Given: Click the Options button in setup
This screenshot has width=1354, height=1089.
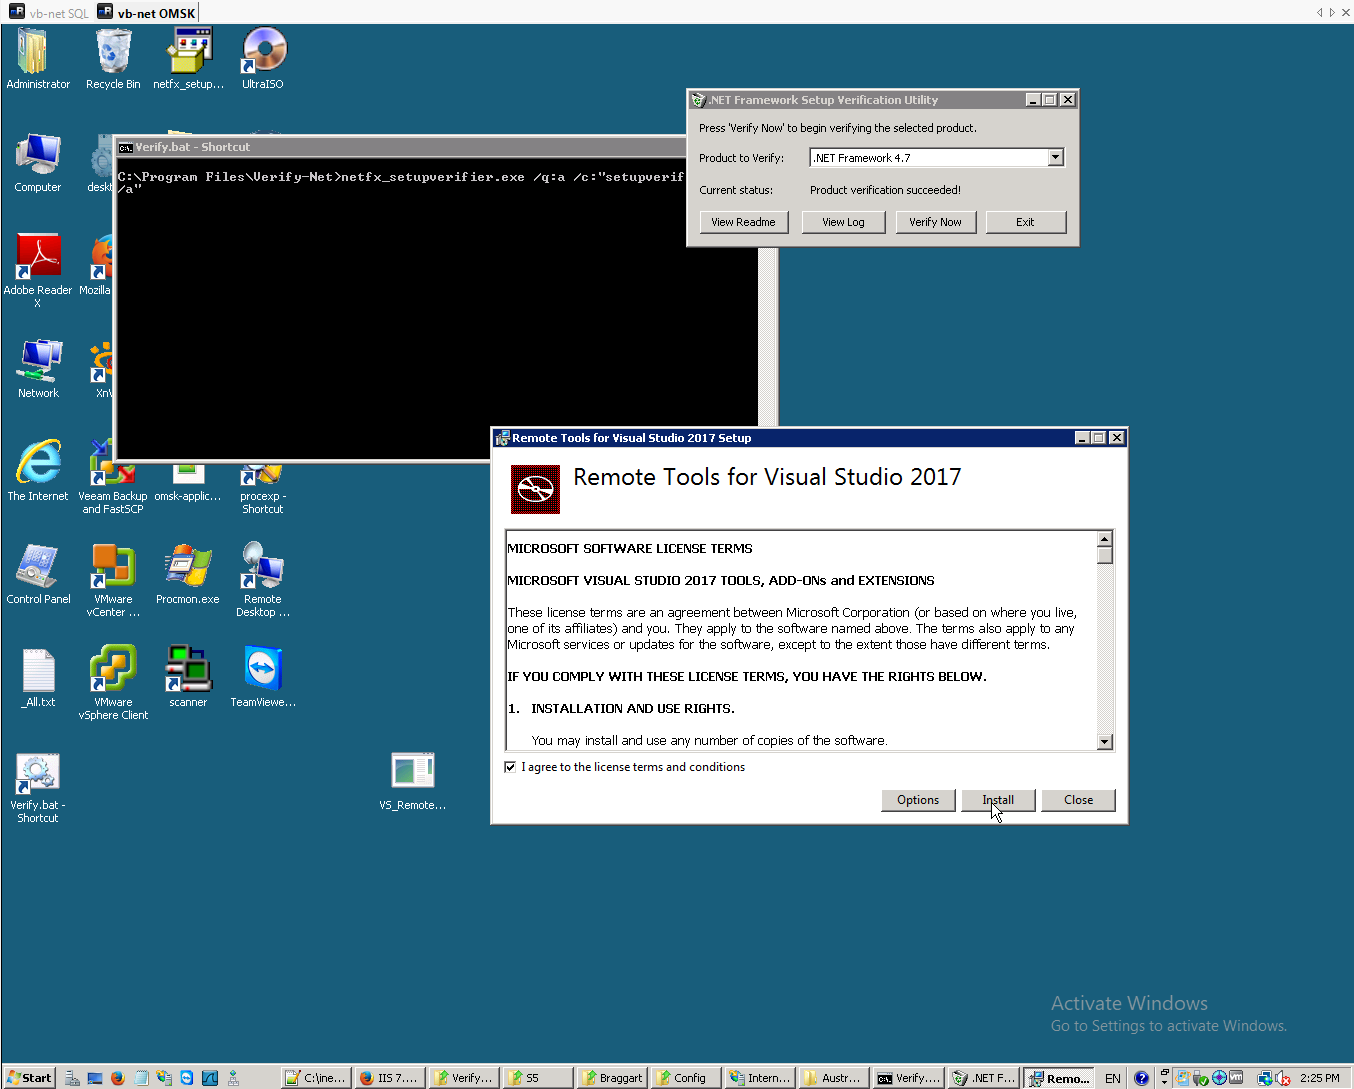Looking at the screenshot, I should point(918,800).
